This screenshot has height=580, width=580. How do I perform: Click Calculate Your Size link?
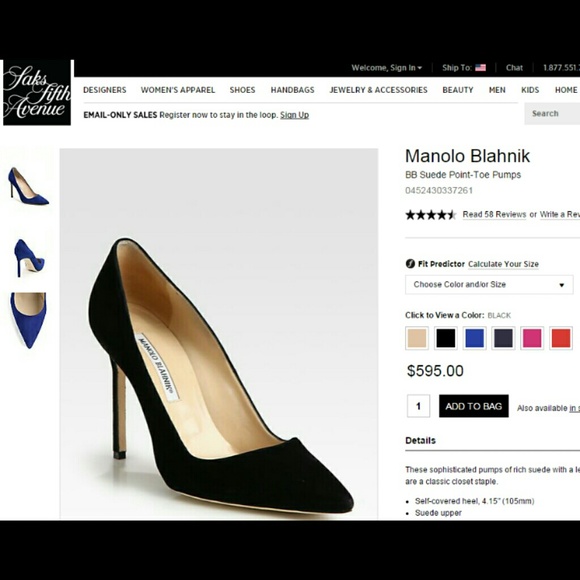coord(503,264)
